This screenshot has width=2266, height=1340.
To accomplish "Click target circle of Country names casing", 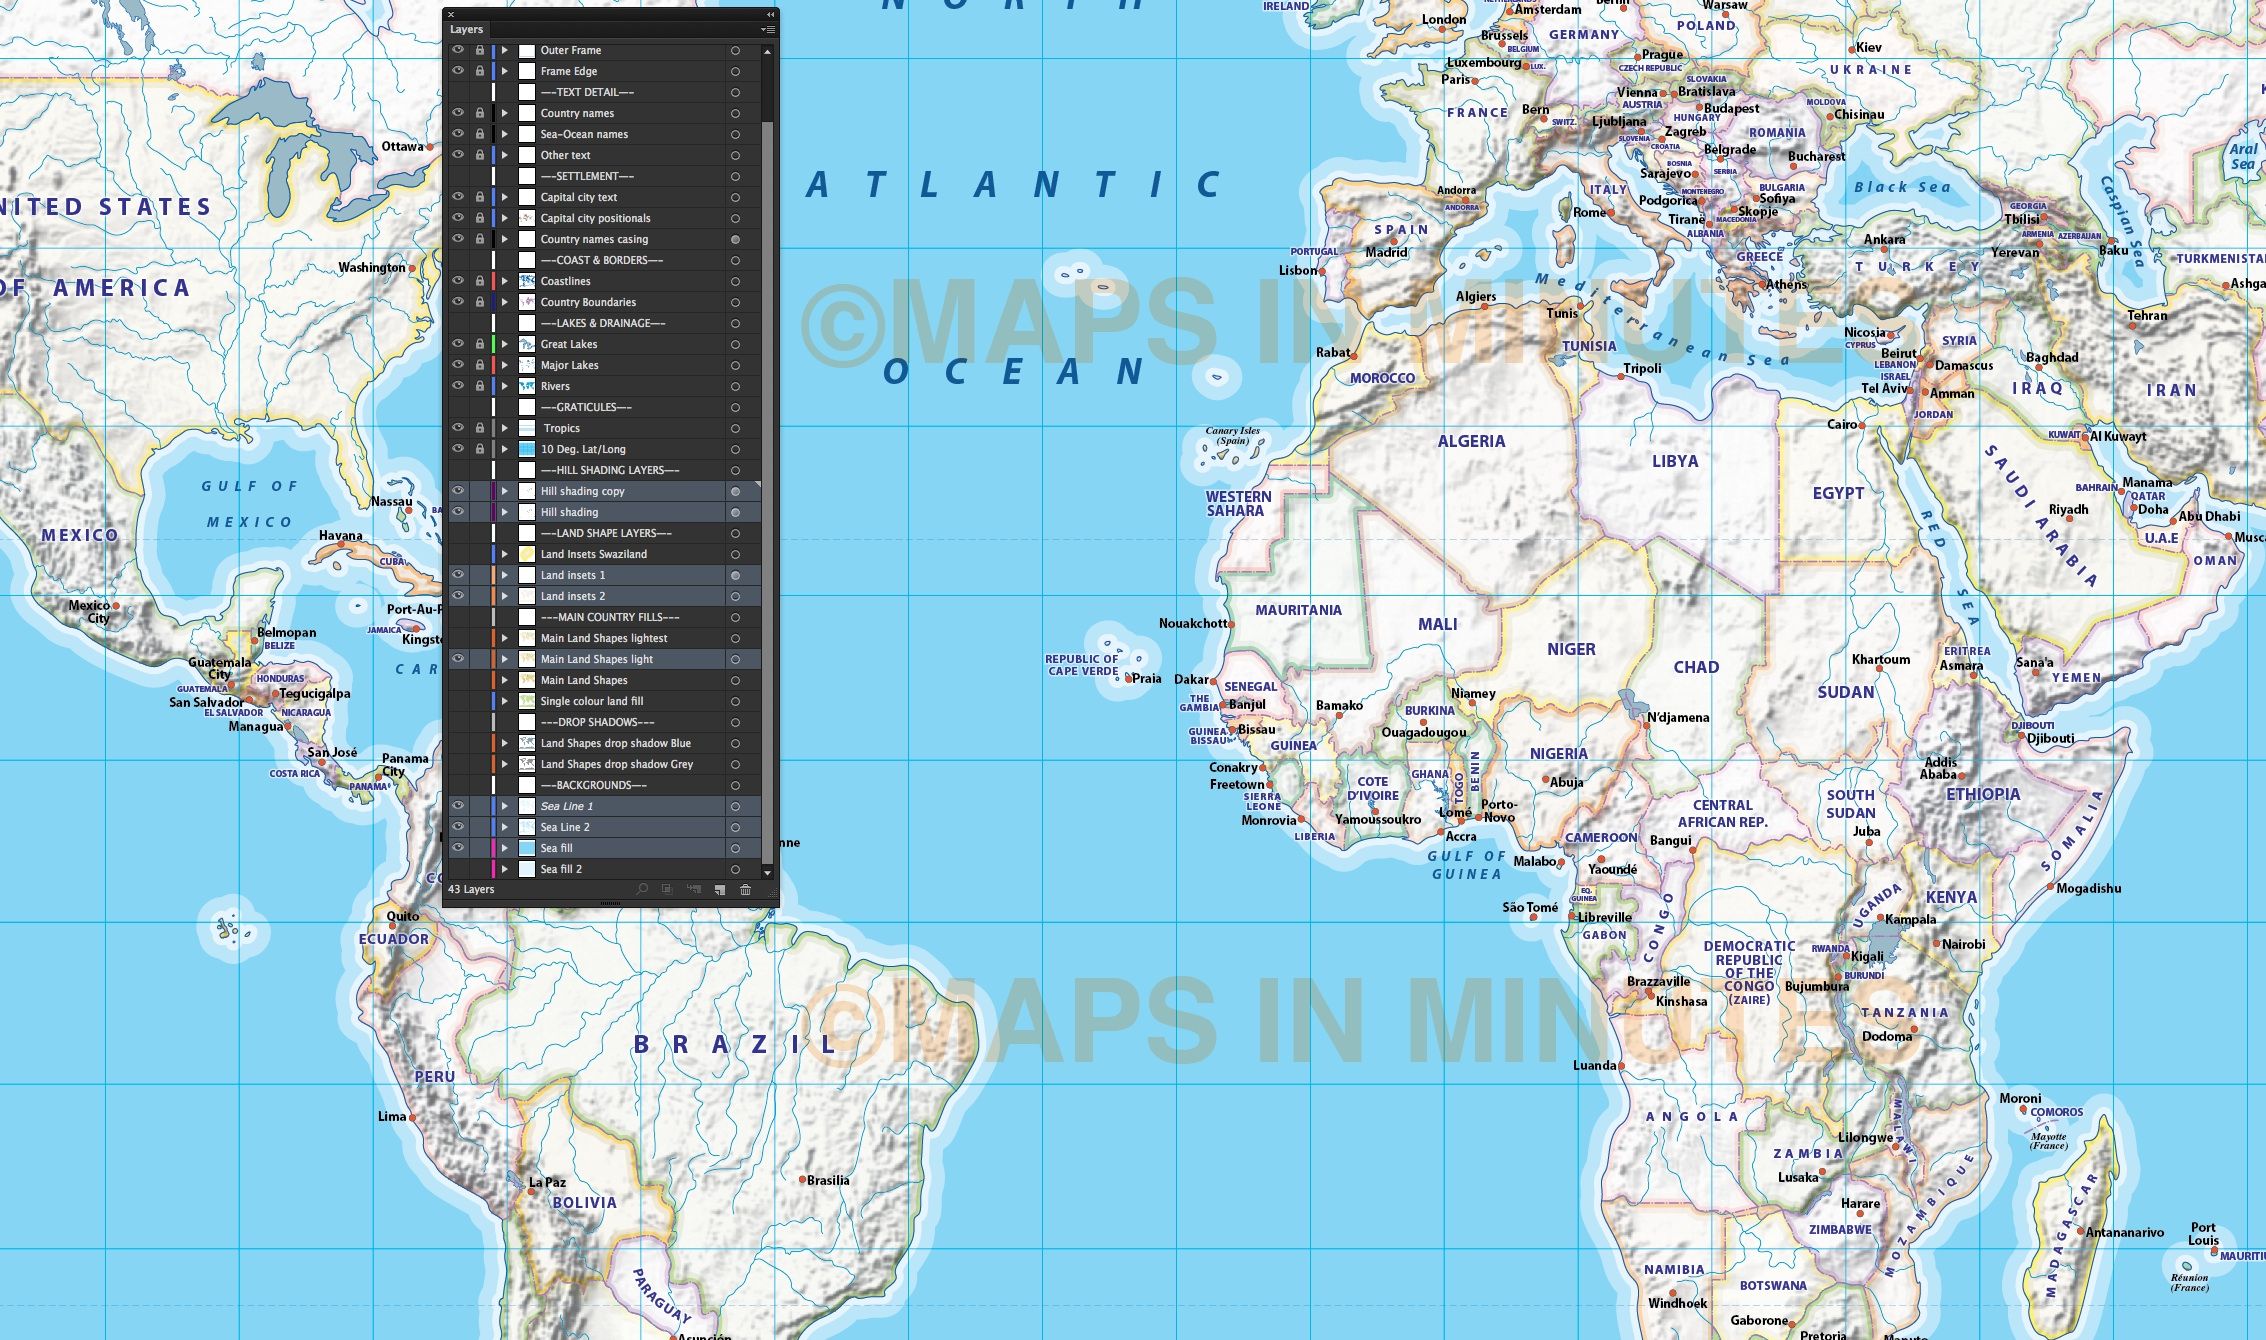I will 735,239.
